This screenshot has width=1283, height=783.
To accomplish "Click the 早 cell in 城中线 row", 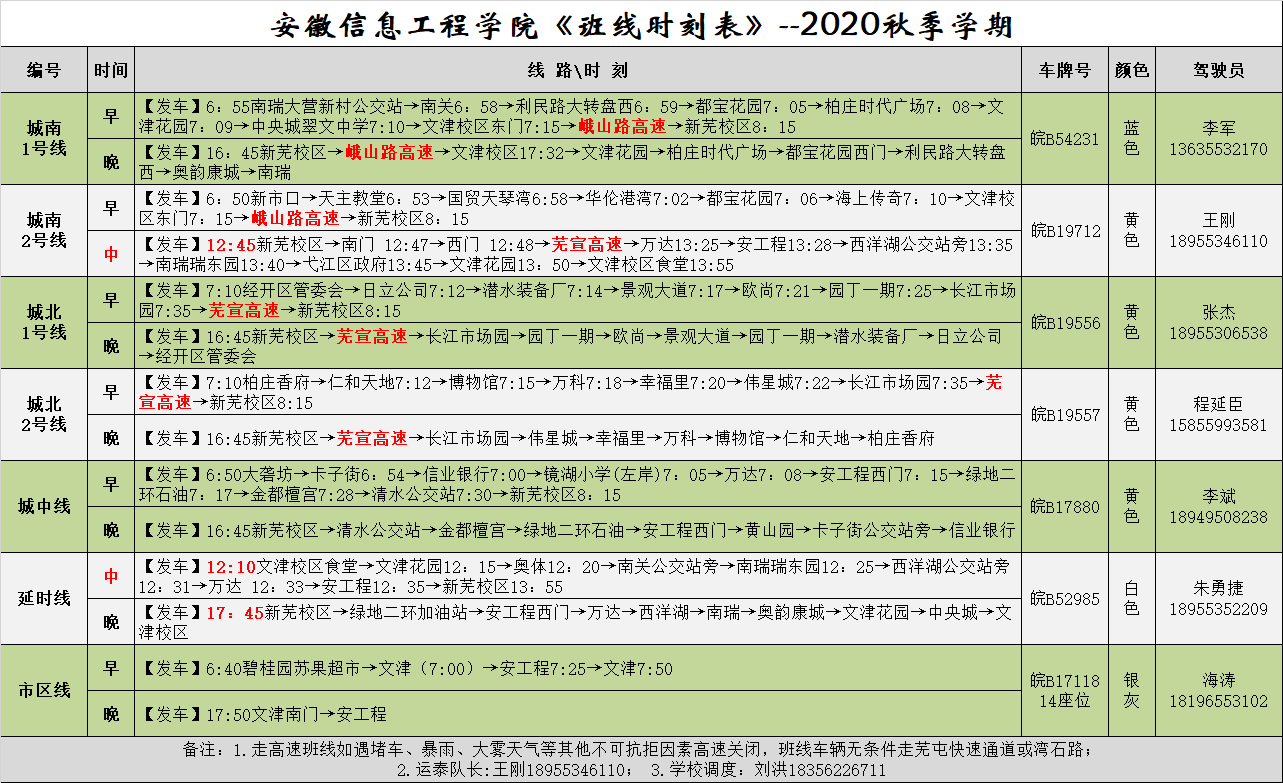I will coord(111,484).
